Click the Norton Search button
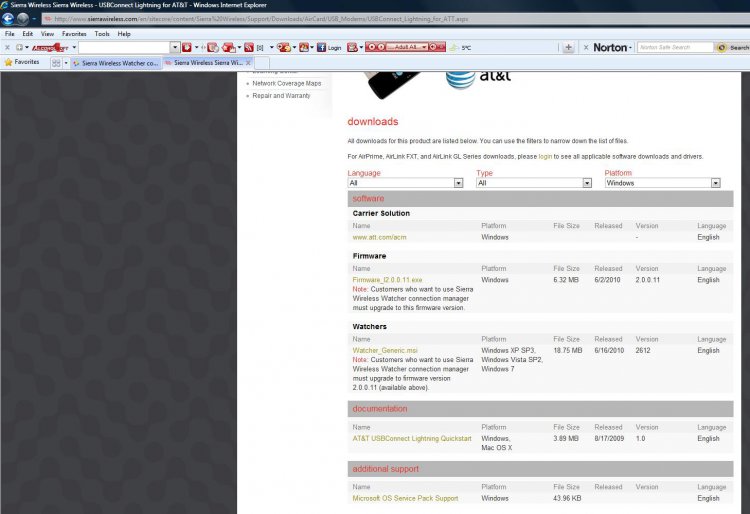Viewport: 750px width, 514px height. tap(733, 47)
